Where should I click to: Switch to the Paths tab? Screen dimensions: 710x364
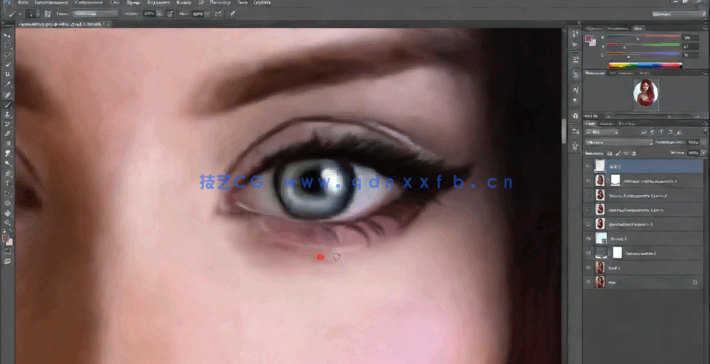point(626,123)
